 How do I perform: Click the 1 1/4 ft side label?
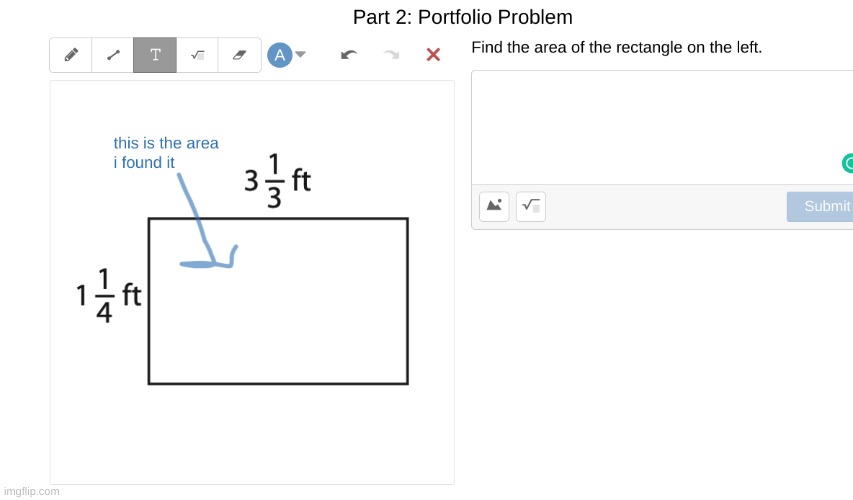(108, 296)
